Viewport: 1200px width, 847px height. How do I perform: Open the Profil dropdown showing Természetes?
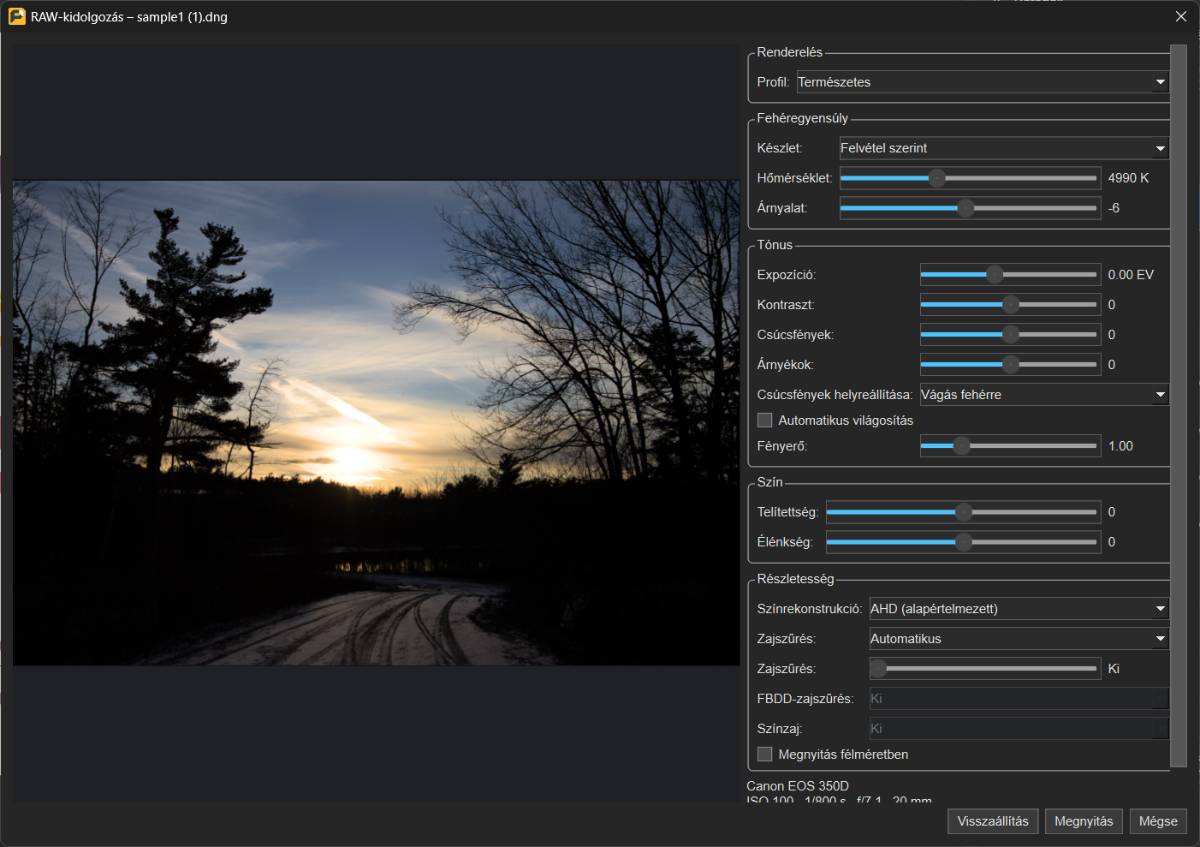[x=983, y=82]
